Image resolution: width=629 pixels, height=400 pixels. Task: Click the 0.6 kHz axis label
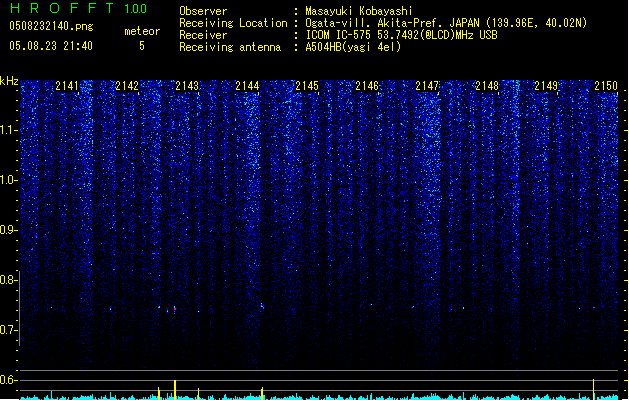tap(9, 380)
